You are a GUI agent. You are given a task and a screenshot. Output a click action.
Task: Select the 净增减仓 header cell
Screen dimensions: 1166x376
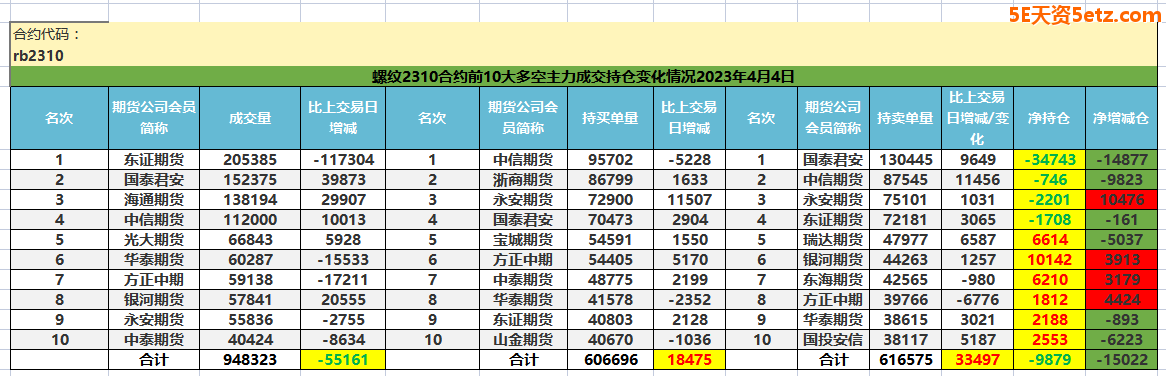(1121, 118)
